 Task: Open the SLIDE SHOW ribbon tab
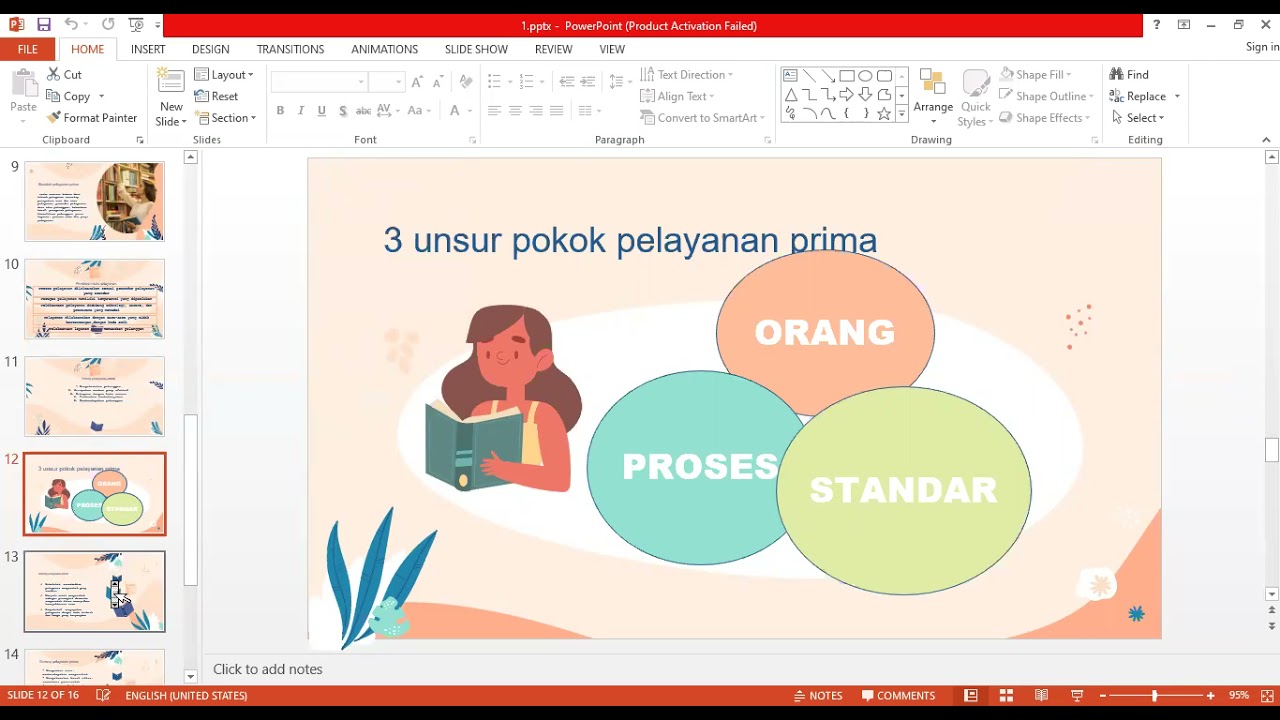pyautogui.click(x=476, y=49)
